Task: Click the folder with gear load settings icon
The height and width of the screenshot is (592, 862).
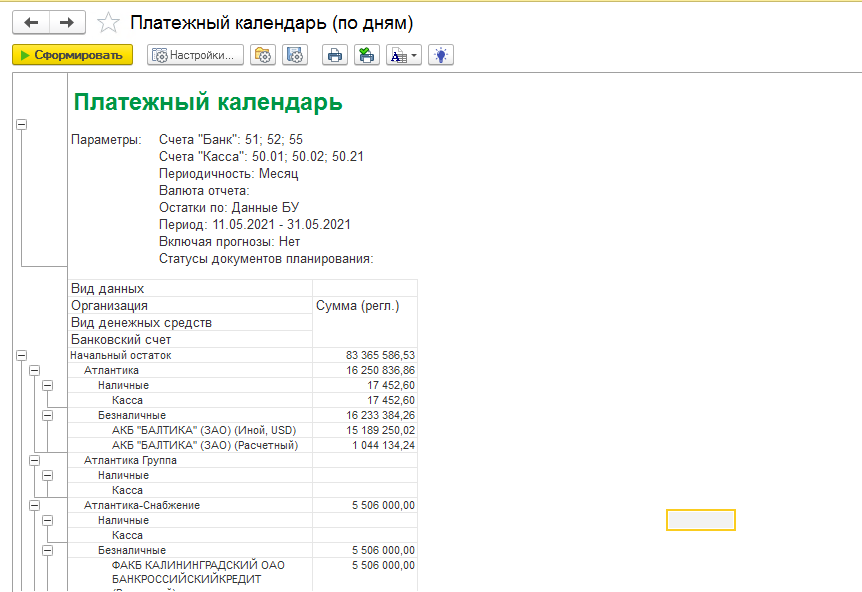Action: pos(263,55)
